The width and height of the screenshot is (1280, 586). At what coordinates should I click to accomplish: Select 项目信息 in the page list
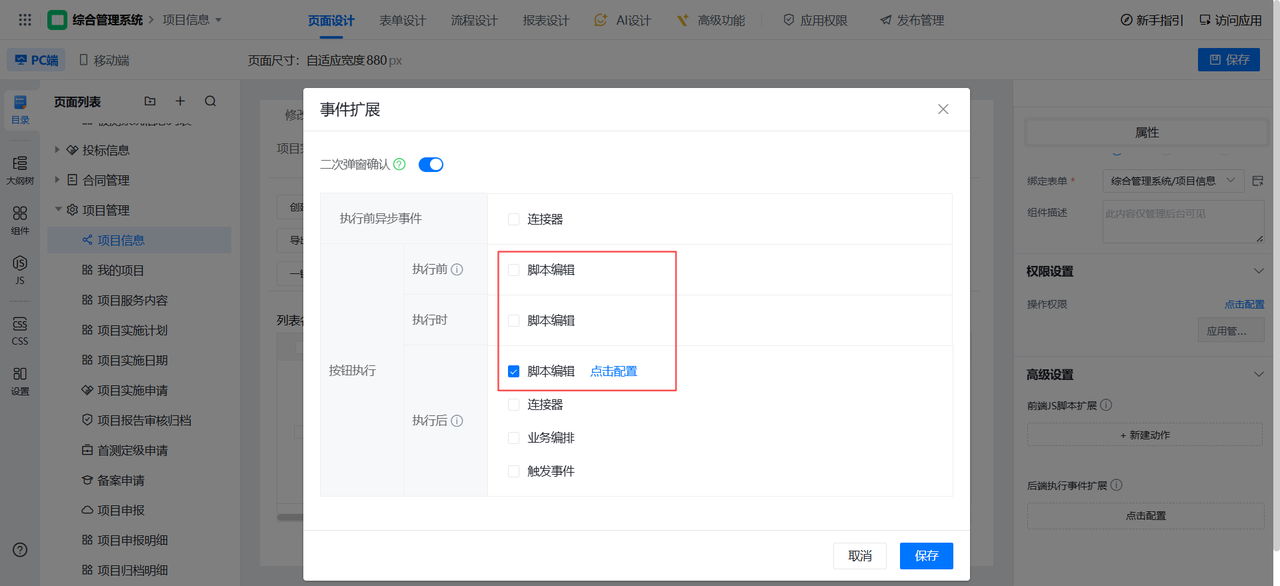coord(139,240)
